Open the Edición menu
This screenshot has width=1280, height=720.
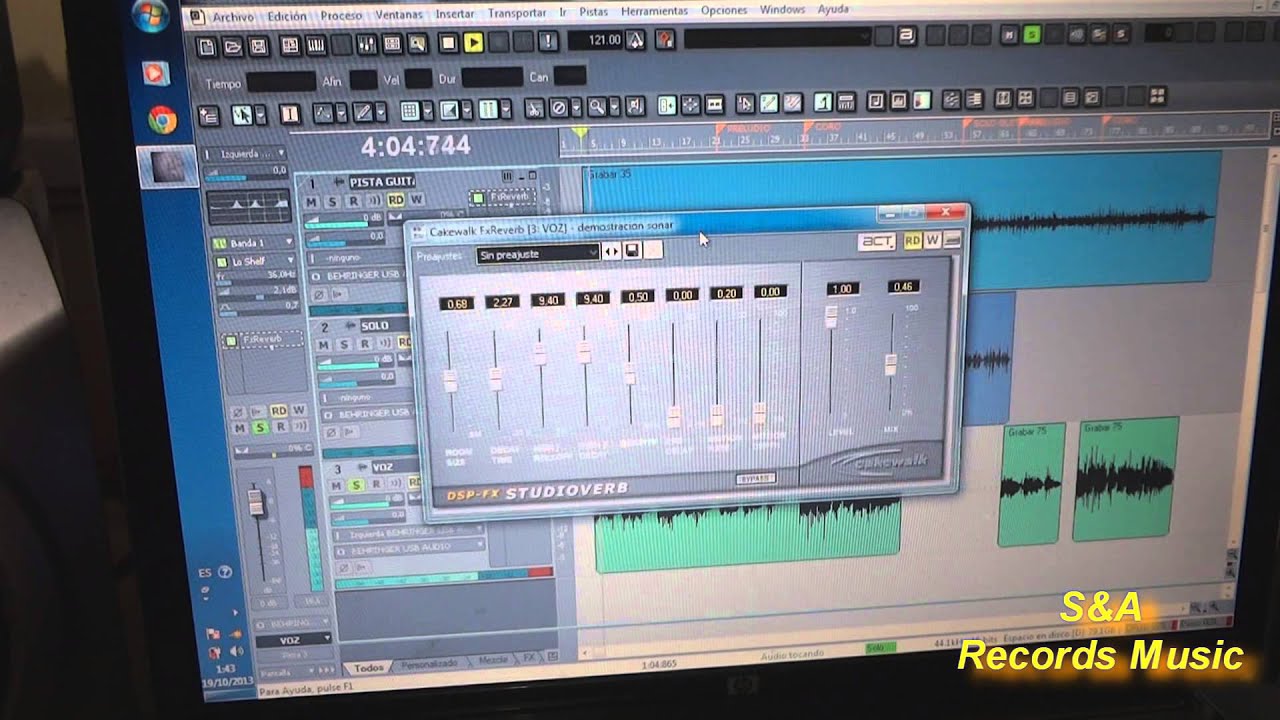point(287,16)
